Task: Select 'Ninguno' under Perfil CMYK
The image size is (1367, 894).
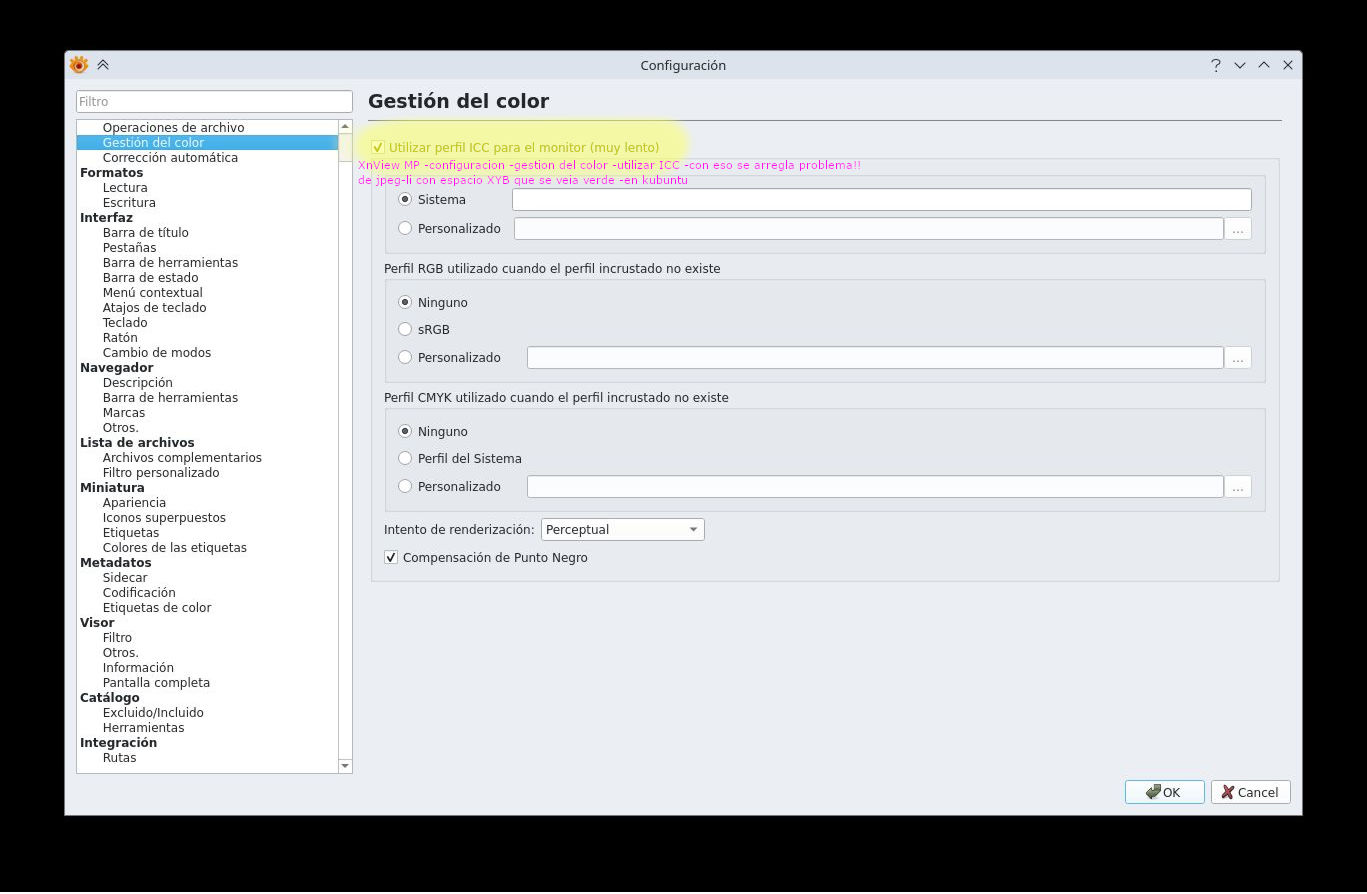Action: (x=405, y=431)
